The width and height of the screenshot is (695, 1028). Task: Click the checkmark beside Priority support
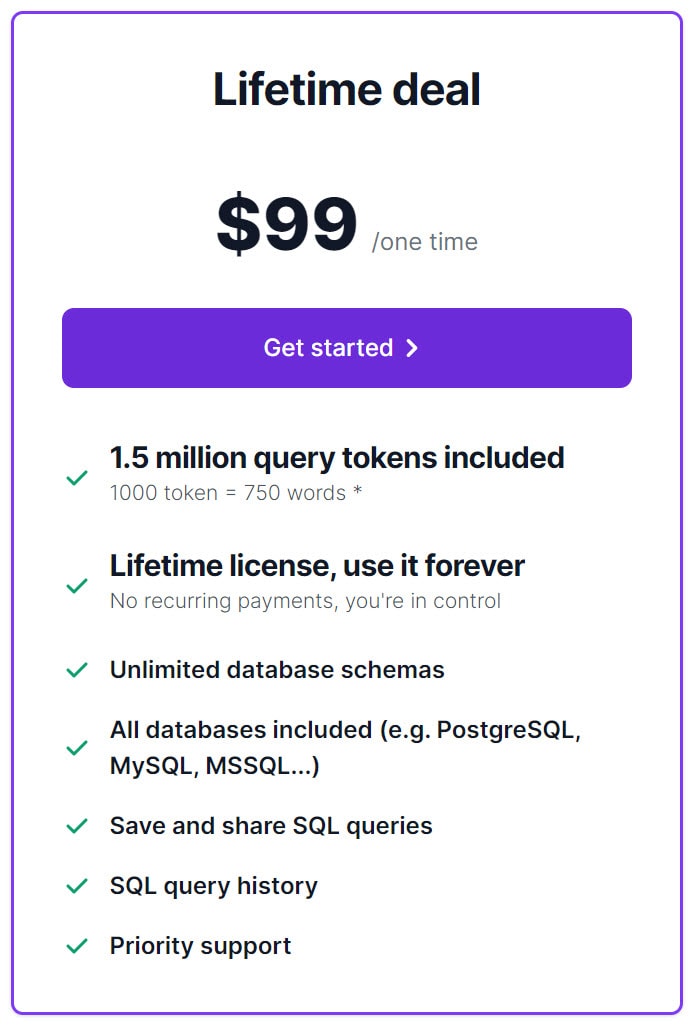point(77,946)
